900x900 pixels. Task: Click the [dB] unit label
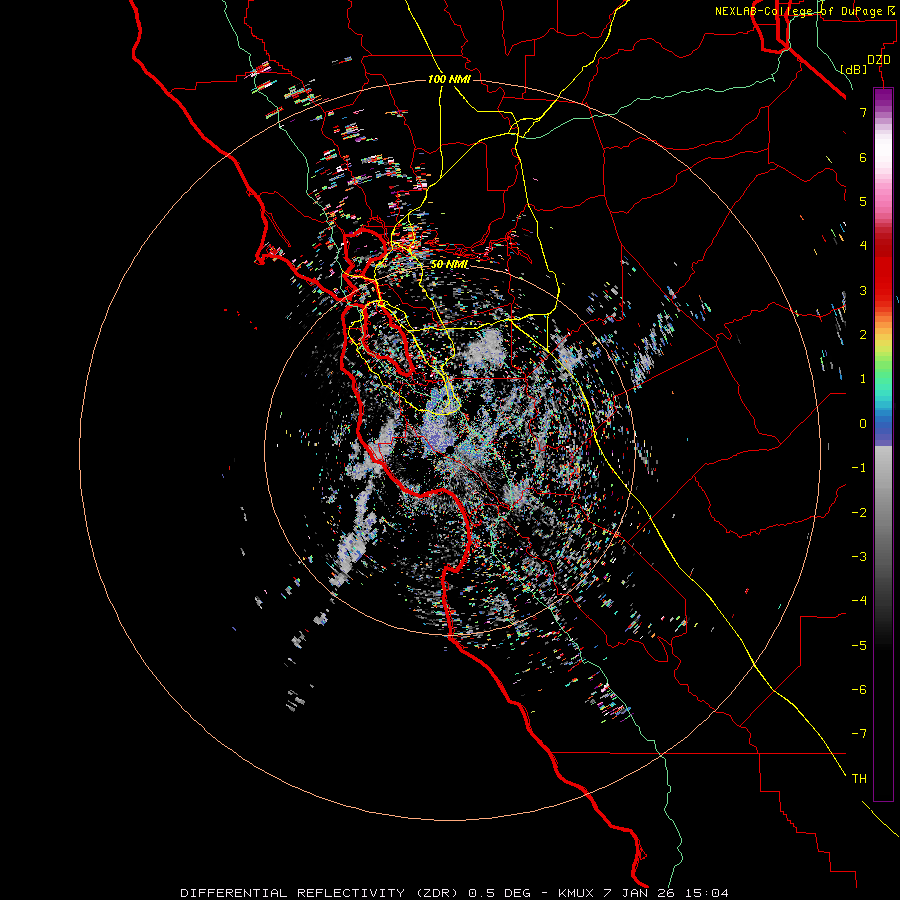tap(854, 69)
